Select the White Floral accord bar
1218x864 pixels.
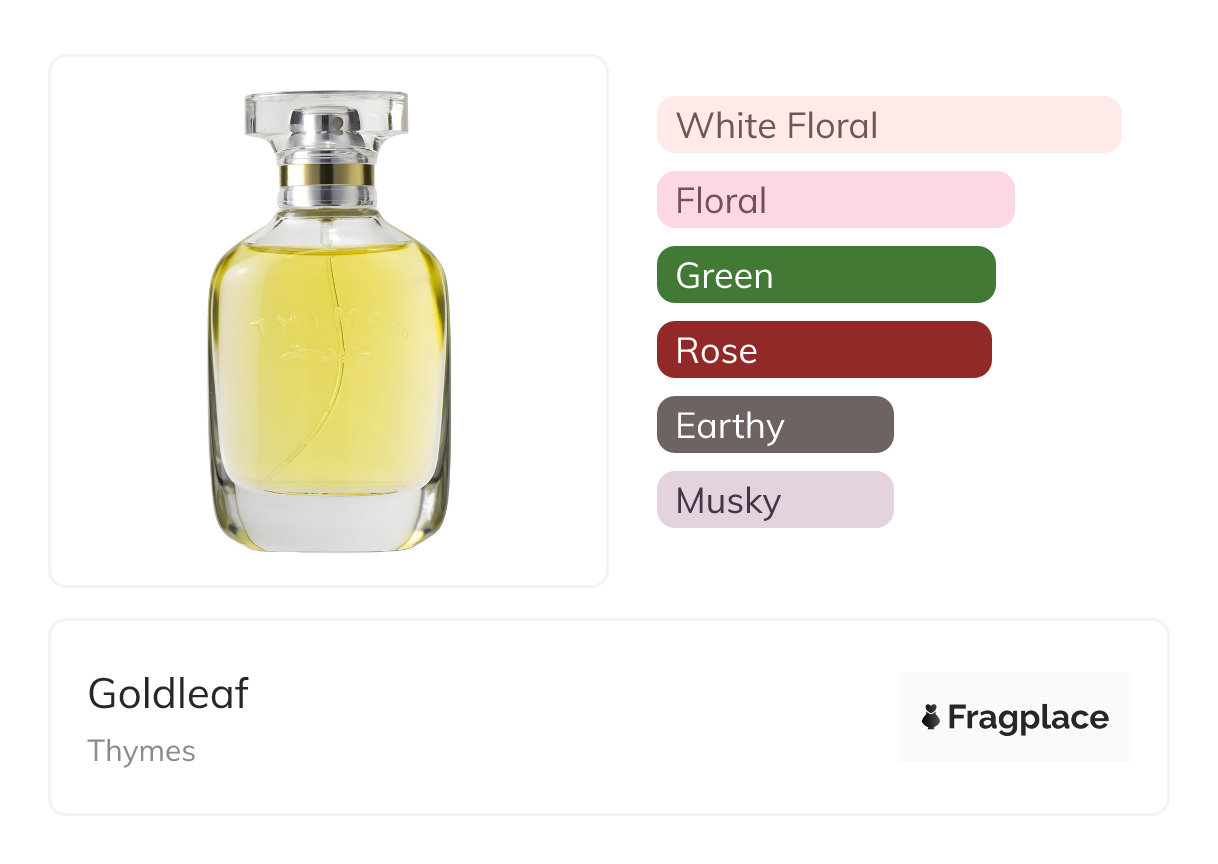[888, 125]
